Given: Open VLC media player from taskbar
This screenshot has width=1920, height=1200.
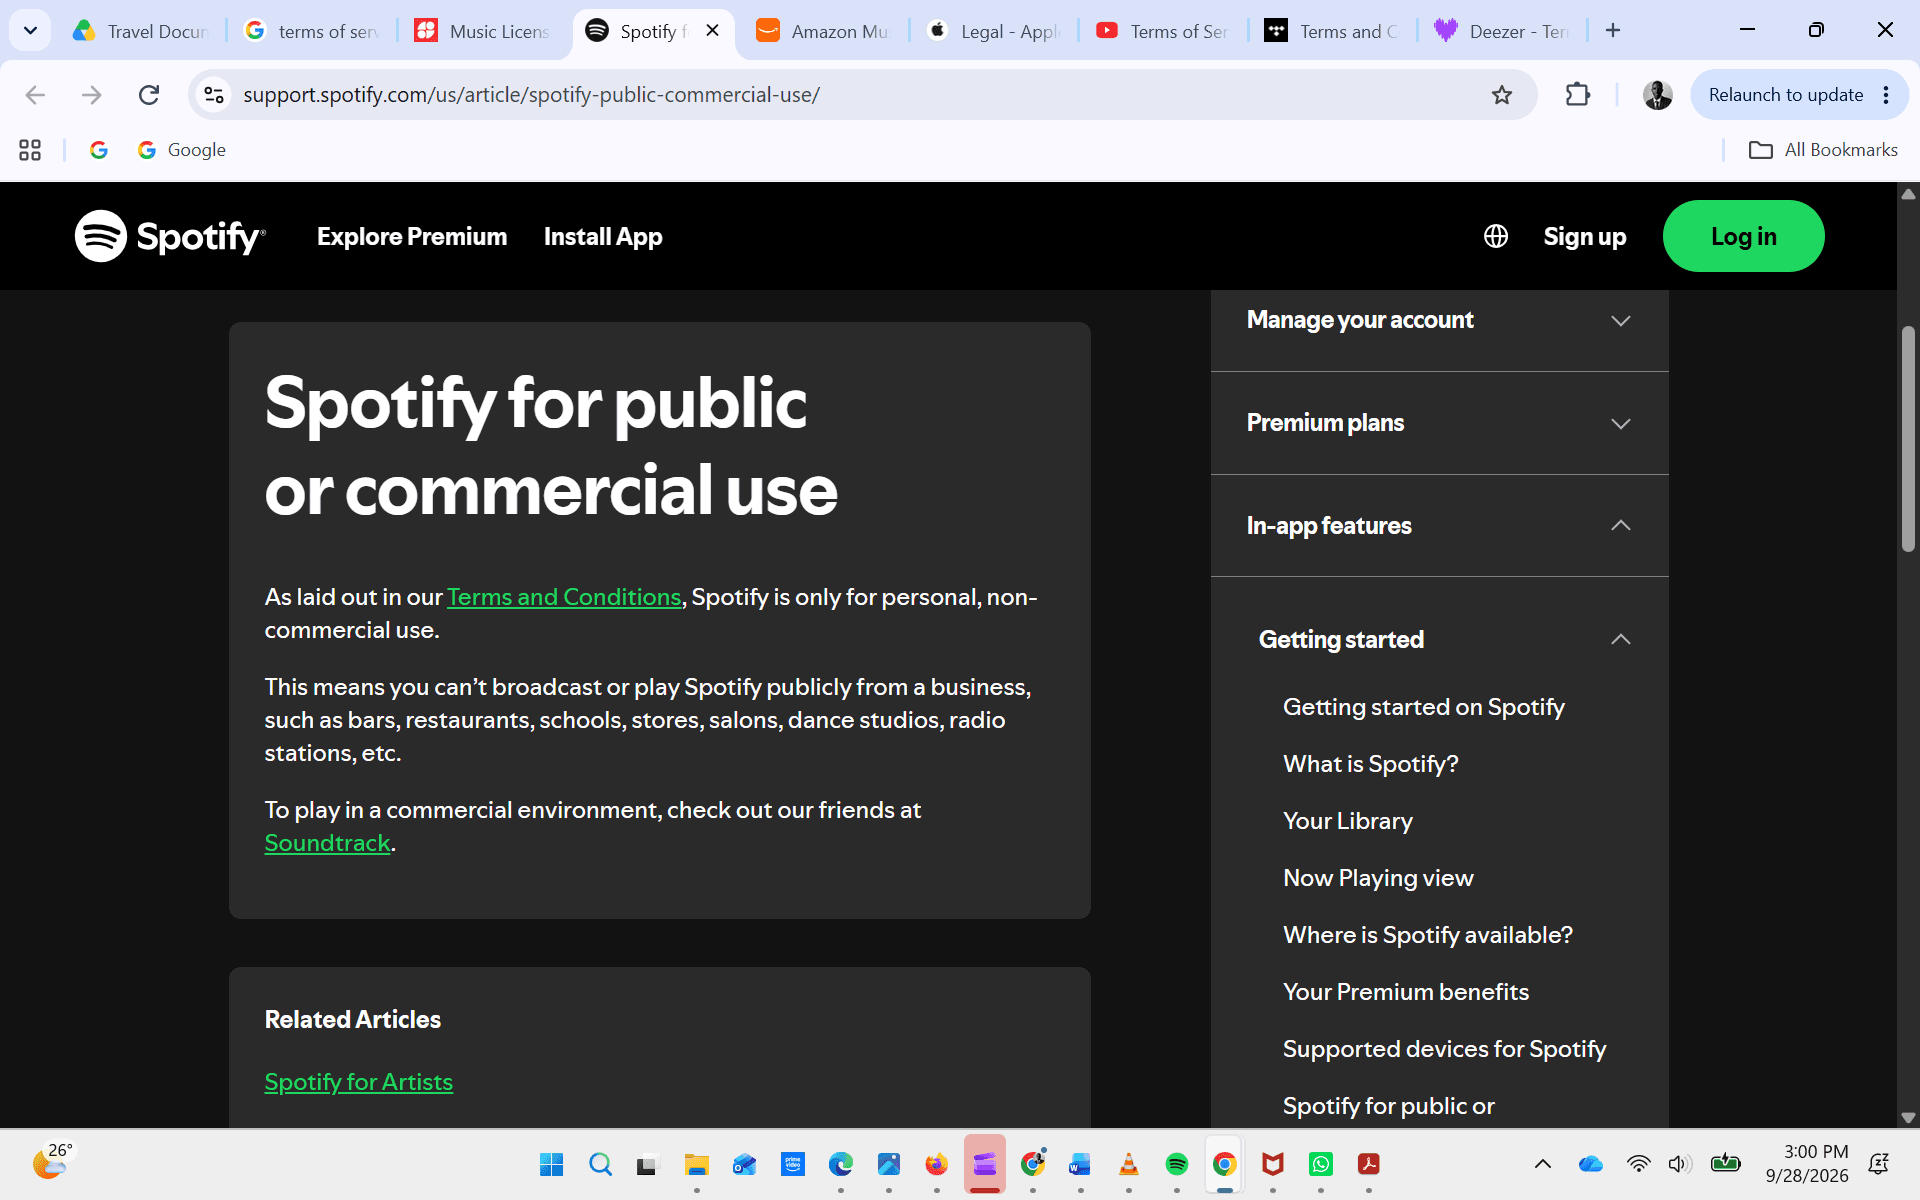Looking at the screenshot, I should [1129, 1164].
